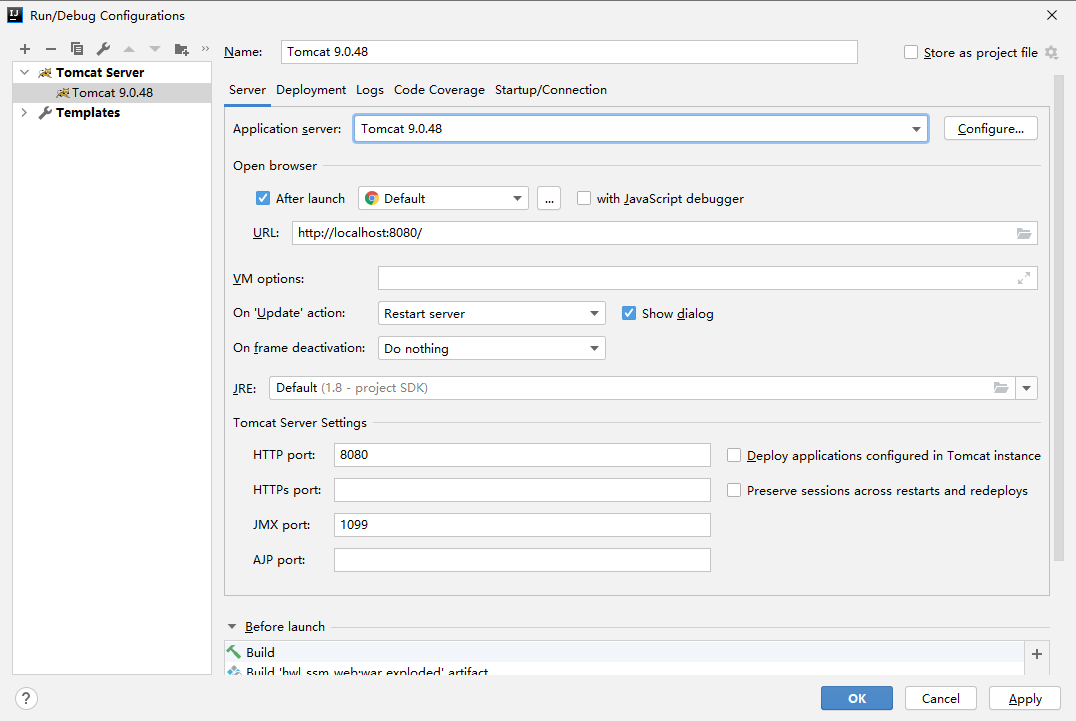
Task: Open help question mark button
Action: (26, 698)
